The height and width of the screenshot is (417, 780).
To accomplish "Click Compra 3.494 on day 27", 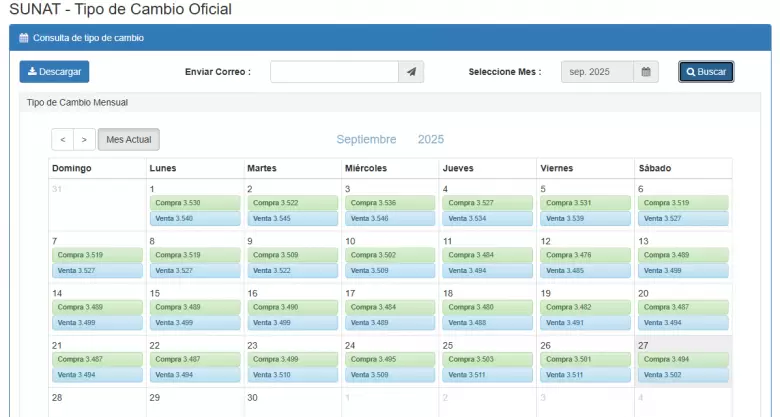I will click(x=683, y=359).
